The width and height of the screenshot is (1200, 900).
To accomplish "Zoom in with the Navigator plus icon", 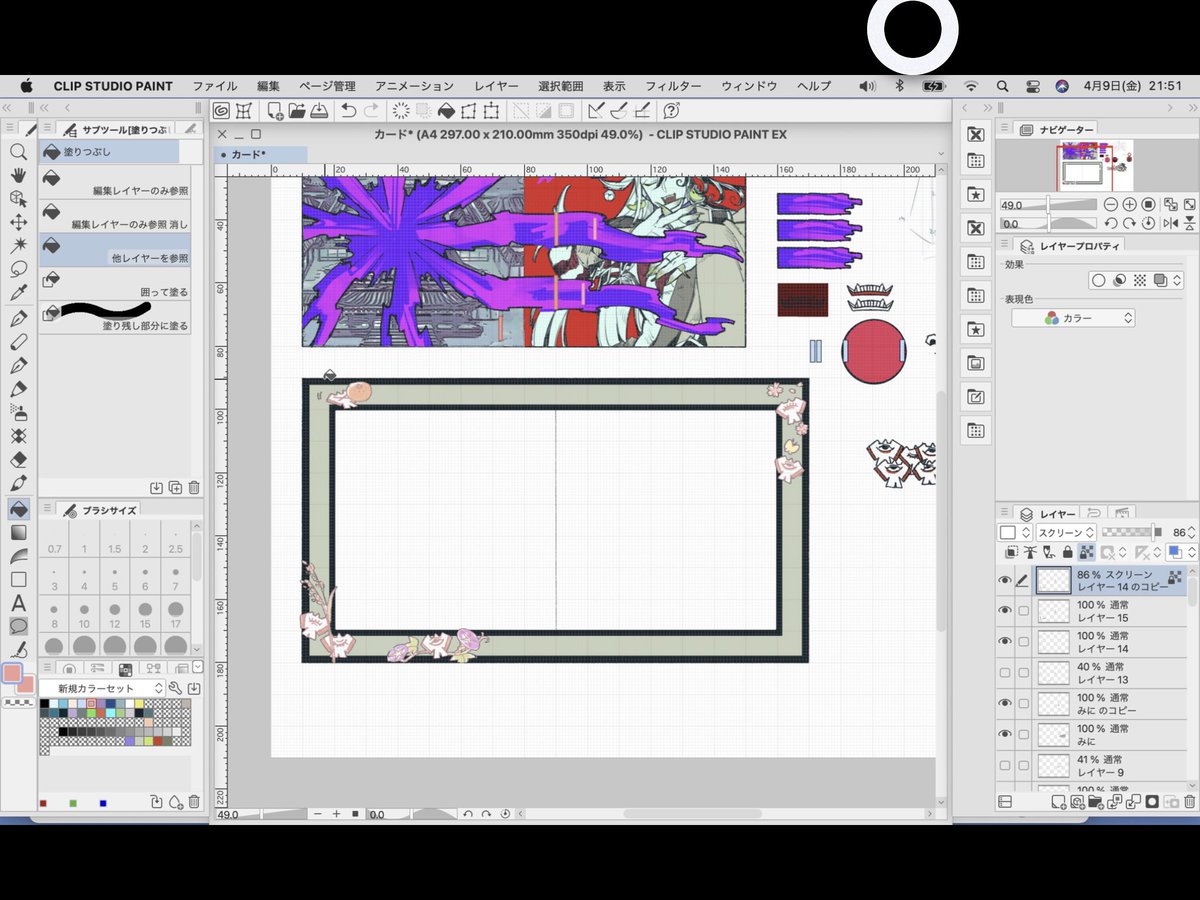I will (x=1130, y=204).
